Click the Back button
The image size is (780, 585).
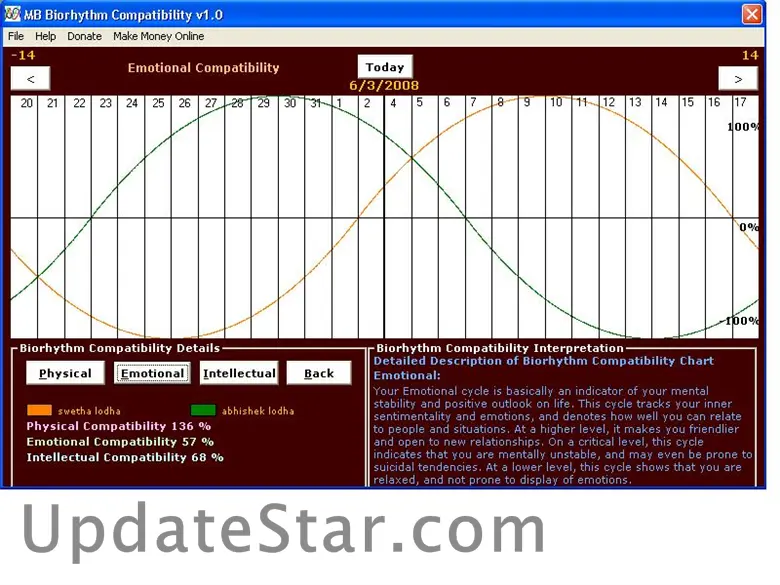pyautogui.click(x=319, y=373)
